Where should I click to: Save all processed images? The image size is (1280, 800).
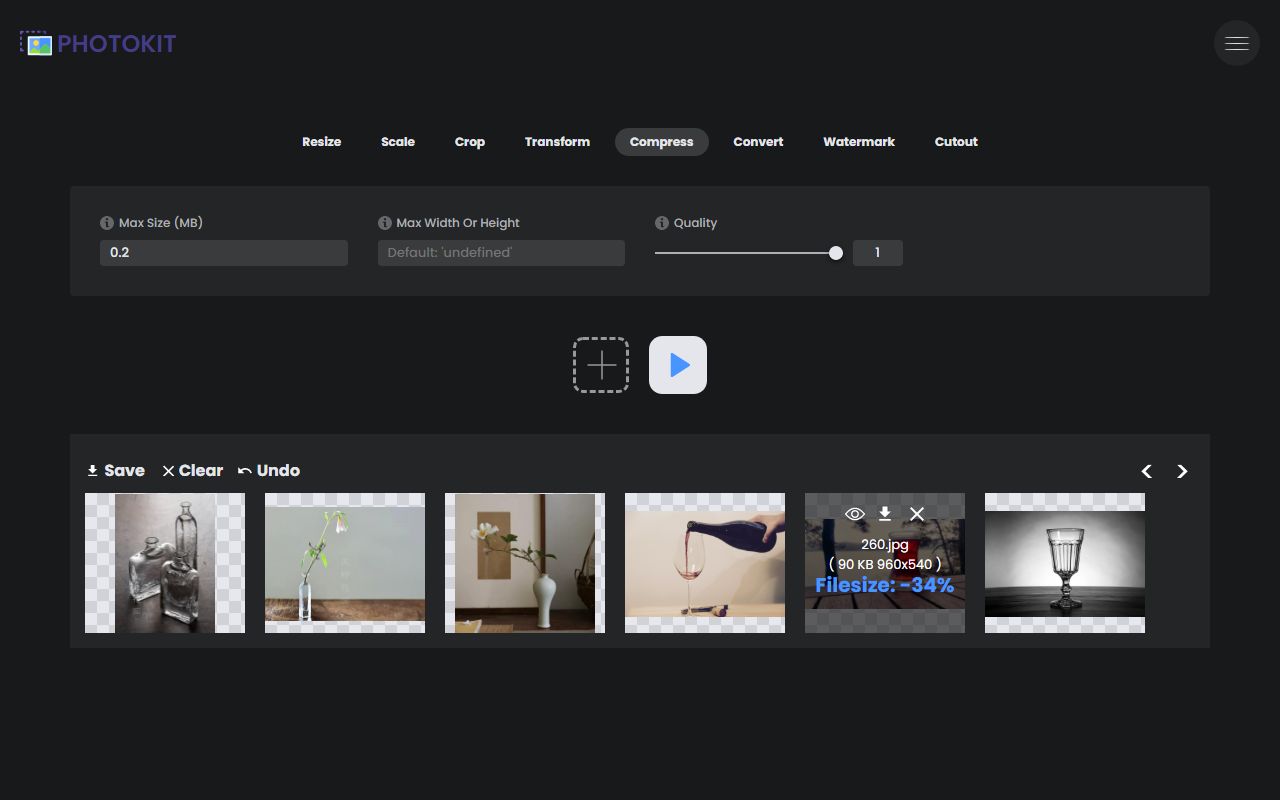tap(116, 471)
